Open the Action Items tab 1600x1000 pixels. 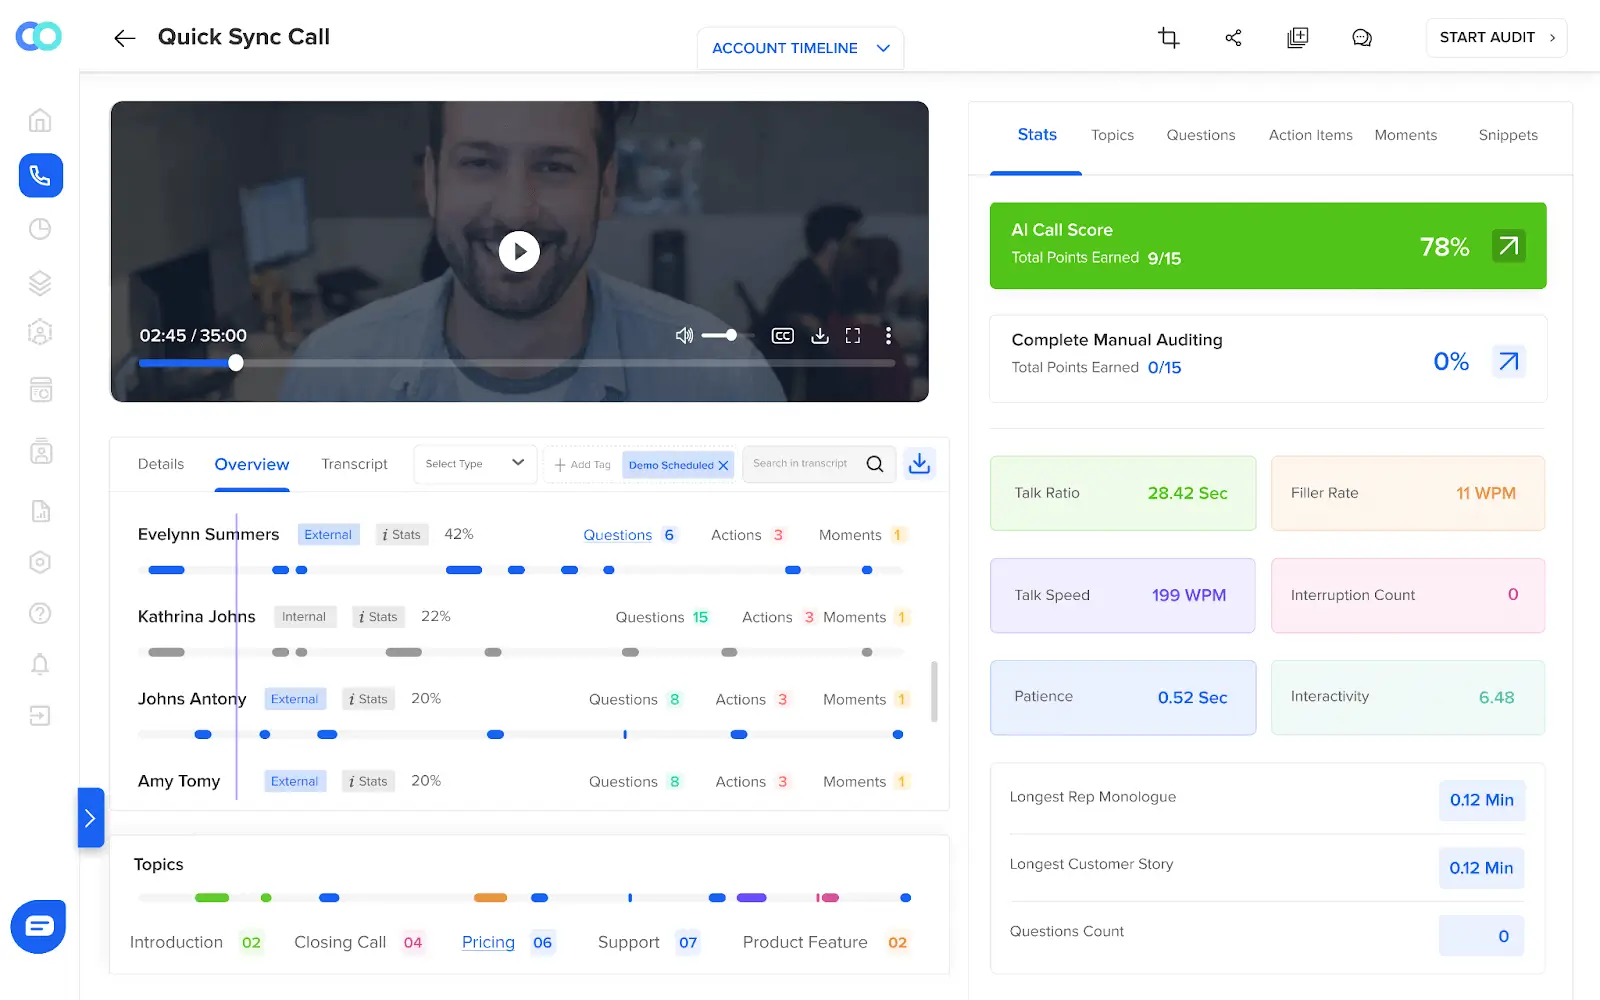(1310, 135)
